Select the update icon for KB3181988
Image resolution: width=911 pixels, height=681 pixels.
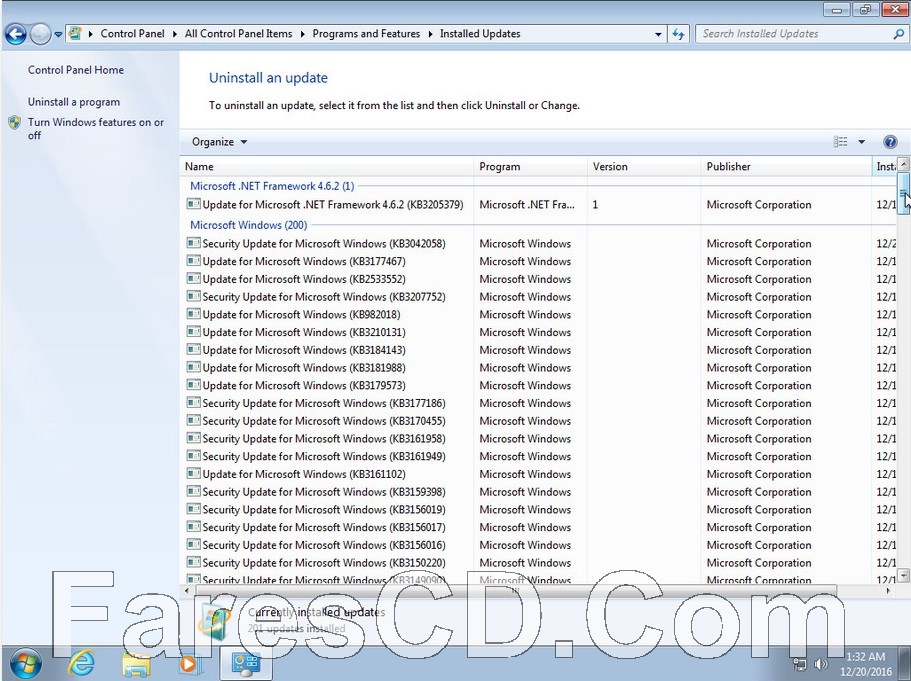tap(193, 367)
